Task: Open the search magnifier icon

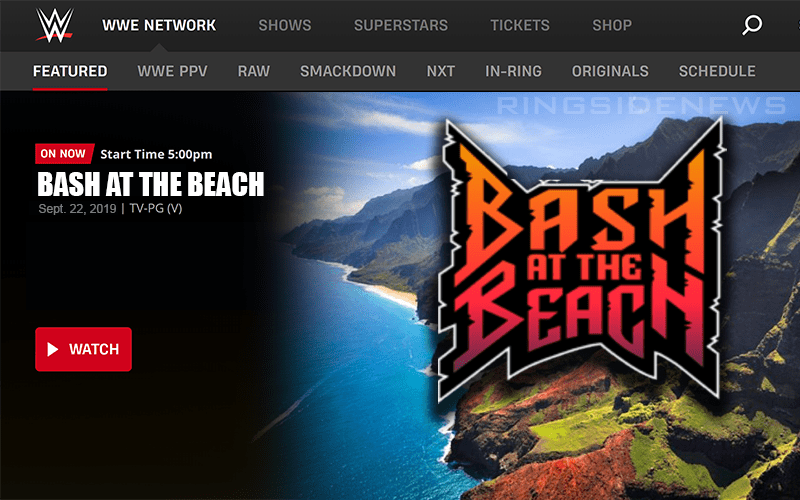Action: pyautogui.click(x=752, y=25)
